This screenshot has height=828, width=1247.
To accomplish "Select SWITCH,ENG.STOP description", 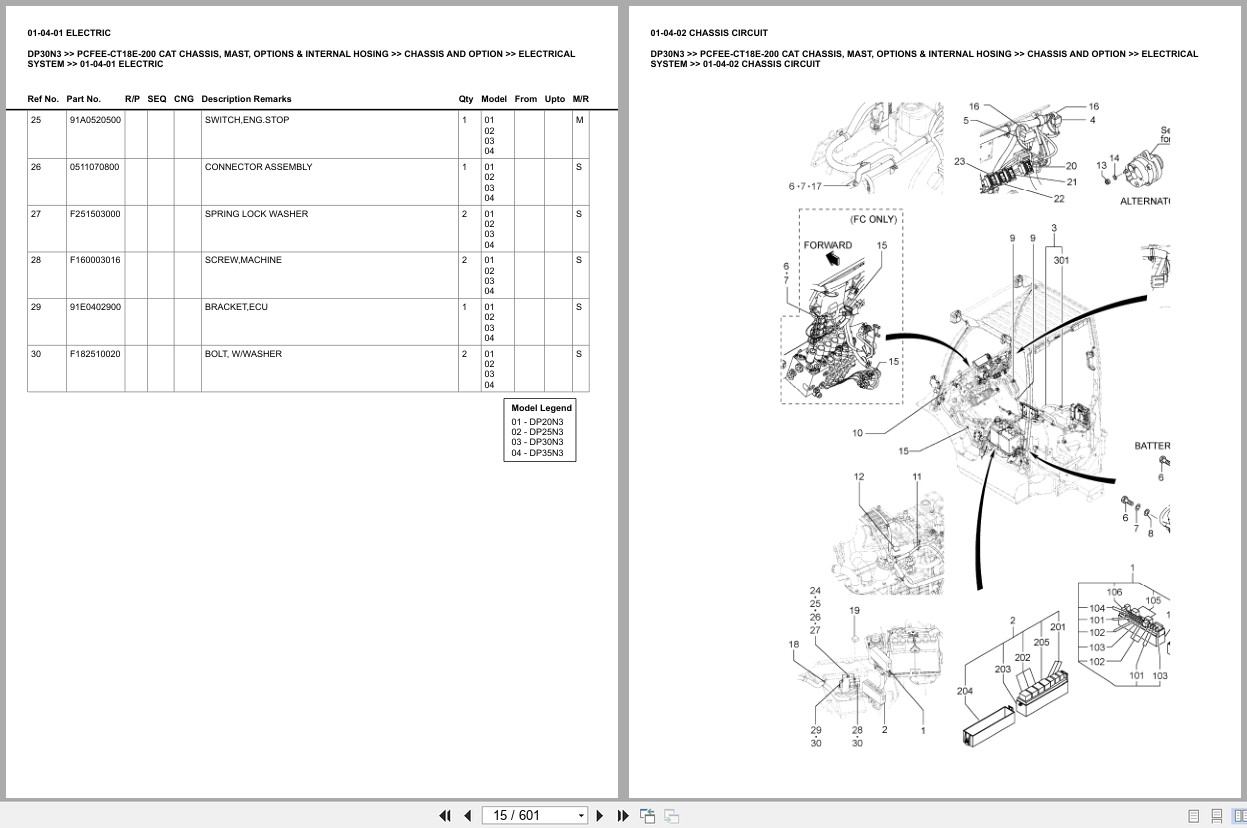I will click(247, 120).
